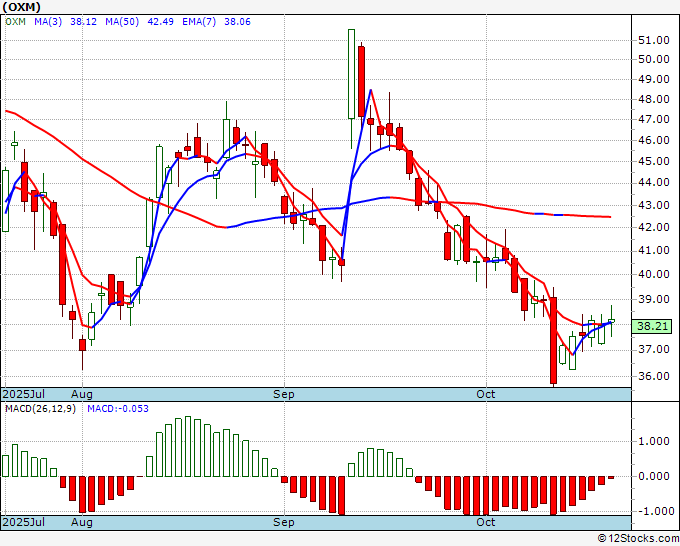The height and width of the screenshot is (546, 680).
Task: Select the MA(50) value 42.49
Action: tap(160, 22)
